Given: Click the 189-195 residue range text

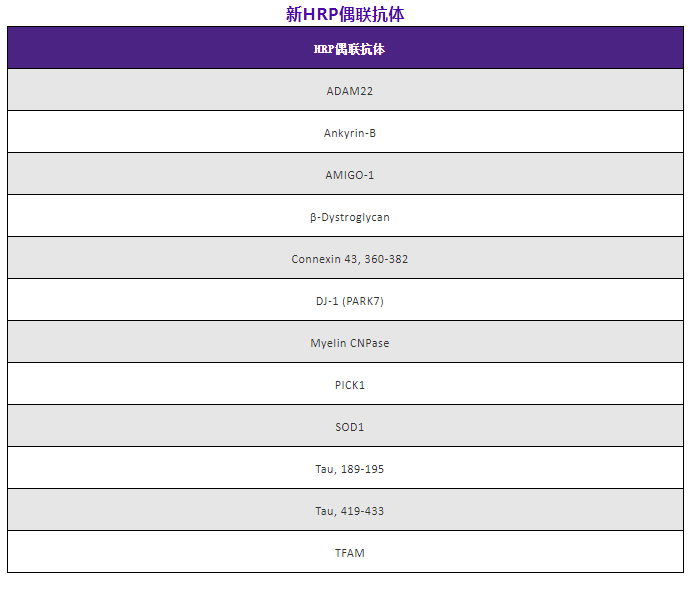Looking at the screenshot, I should (x=362, y=469).
